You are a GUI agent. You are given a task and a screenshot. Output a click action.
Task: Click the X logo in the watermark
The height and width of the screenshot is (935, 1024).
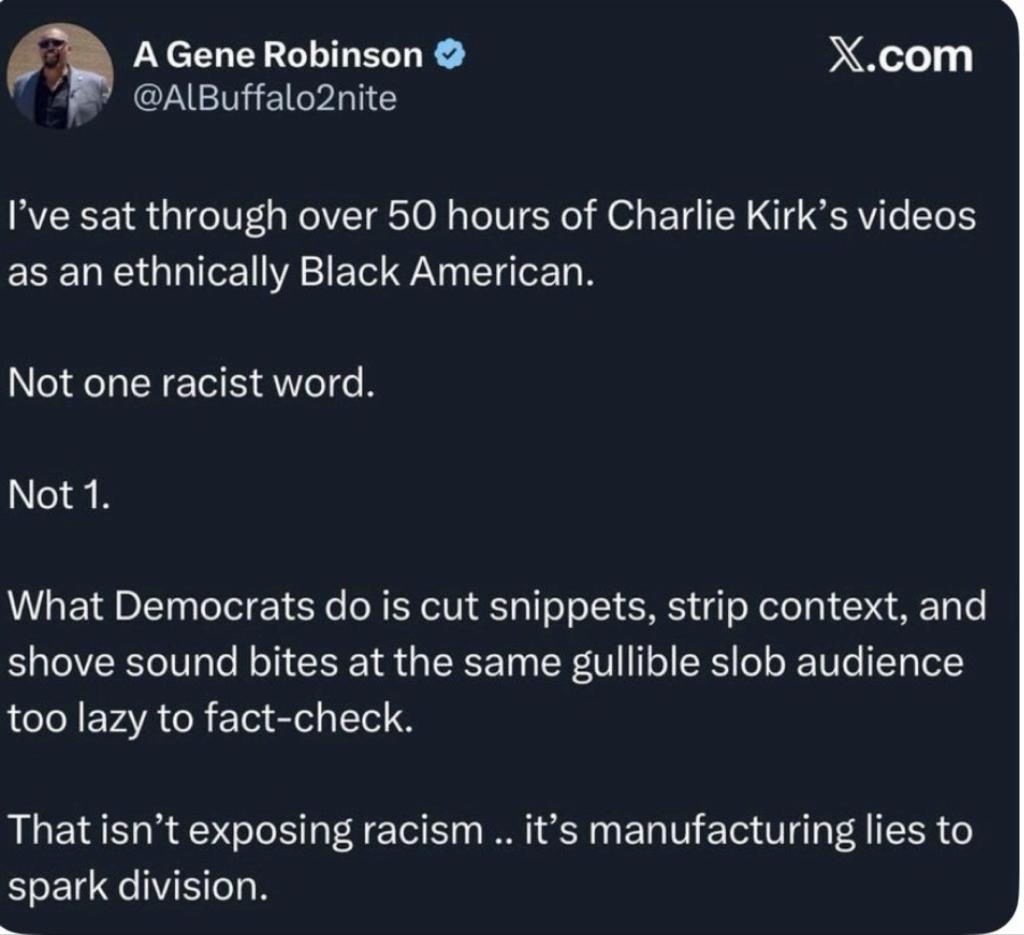pyautogui.click(x=848, y=55)
